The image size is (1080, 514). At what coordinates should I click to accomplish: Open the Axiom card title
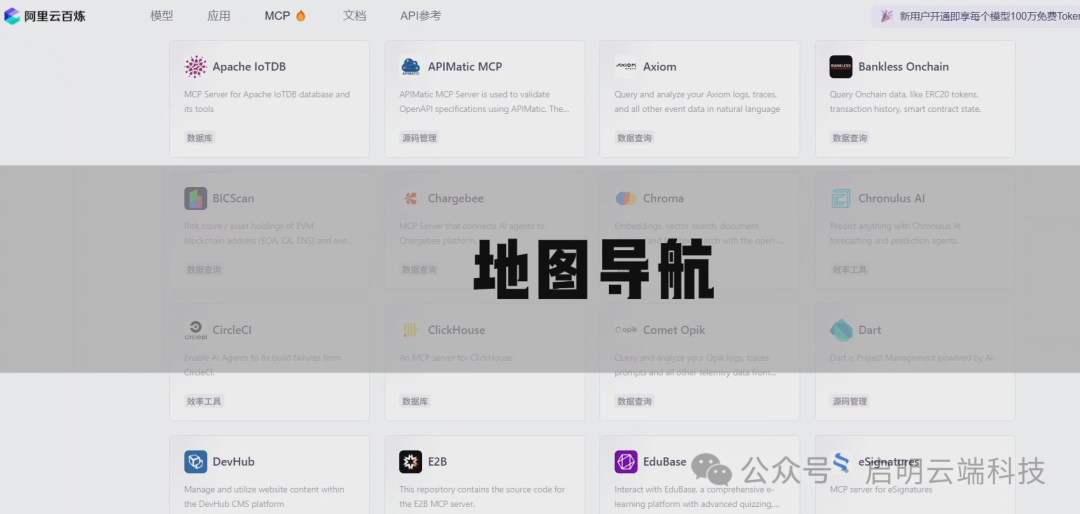point(660,67)
